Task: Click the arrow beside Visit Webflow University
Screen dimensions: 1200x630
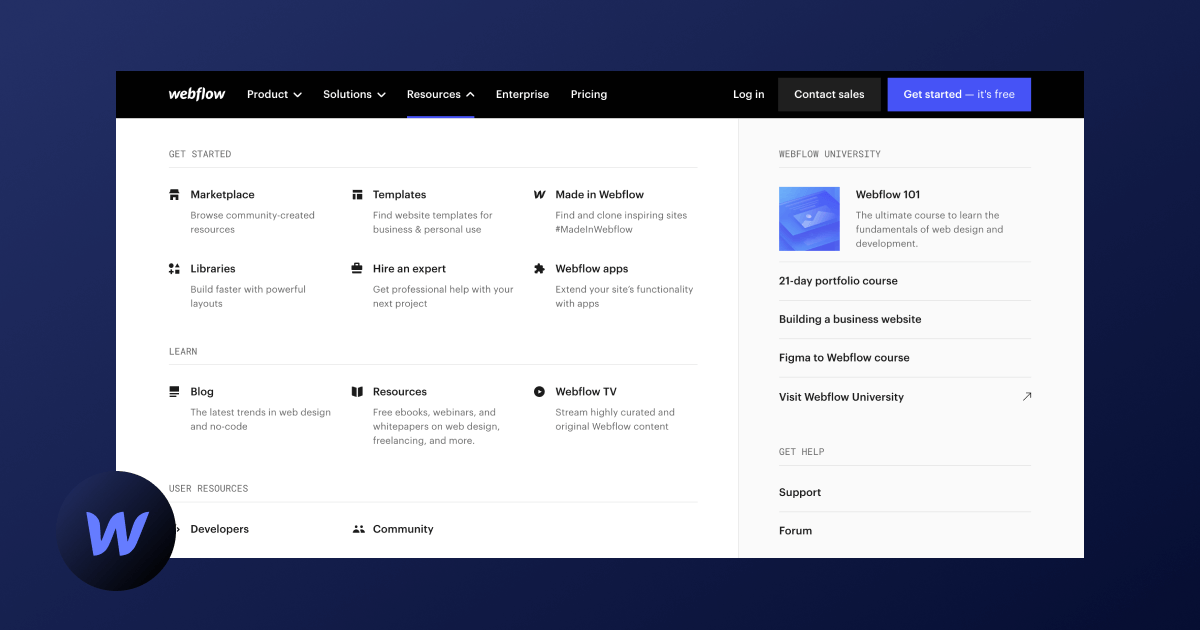Action: pyautogui.click(x=1026, y=397)
